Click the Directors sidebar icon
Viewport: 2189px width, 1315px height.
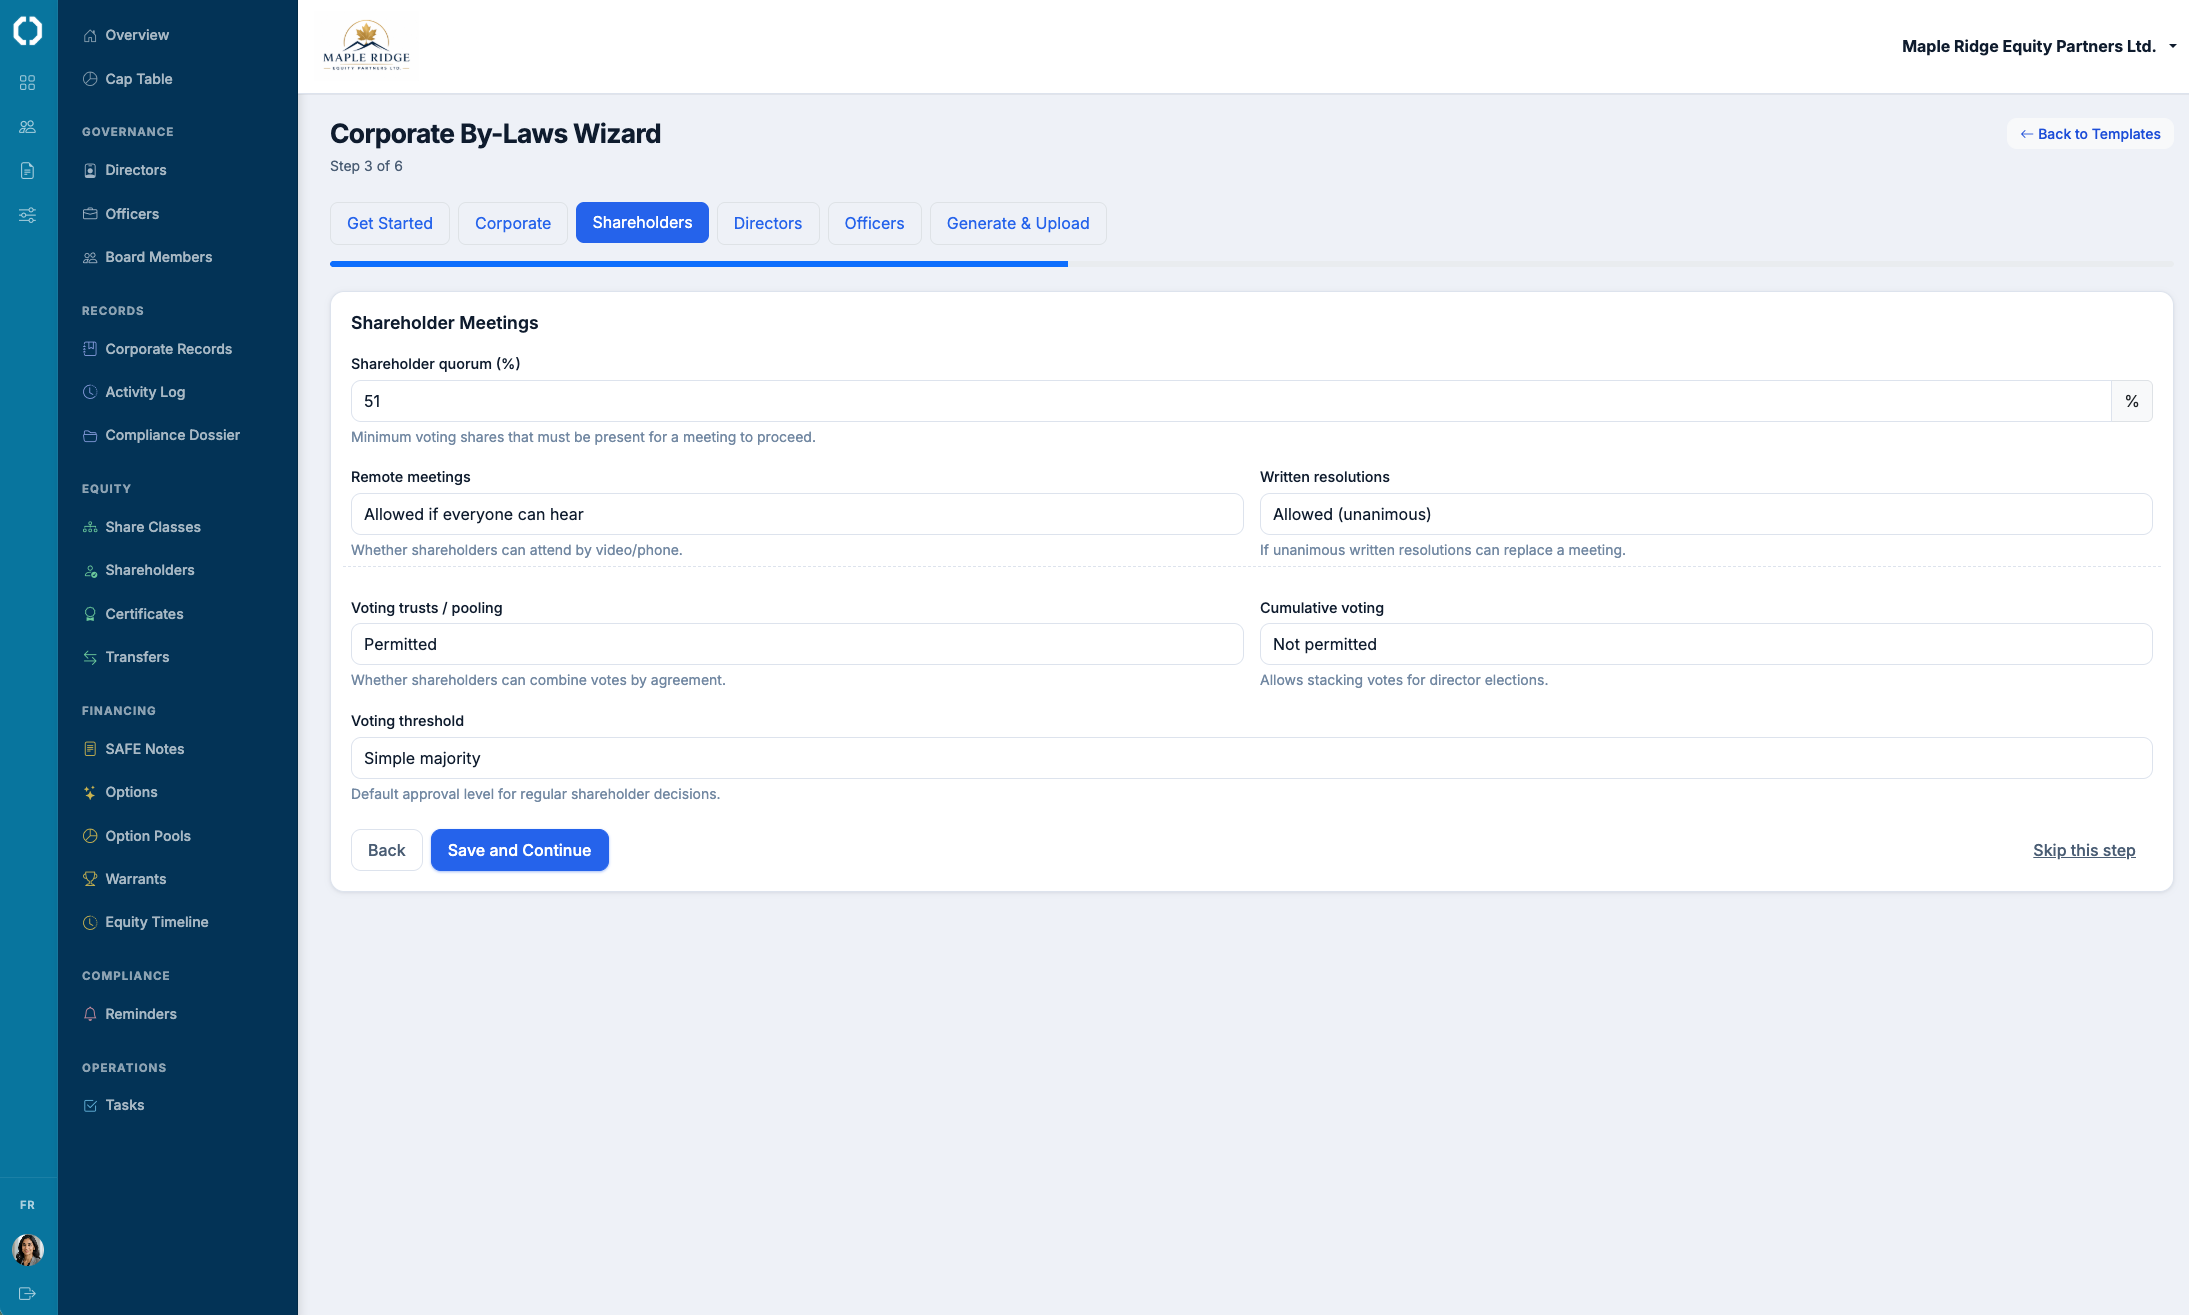[x=90, y=170]
